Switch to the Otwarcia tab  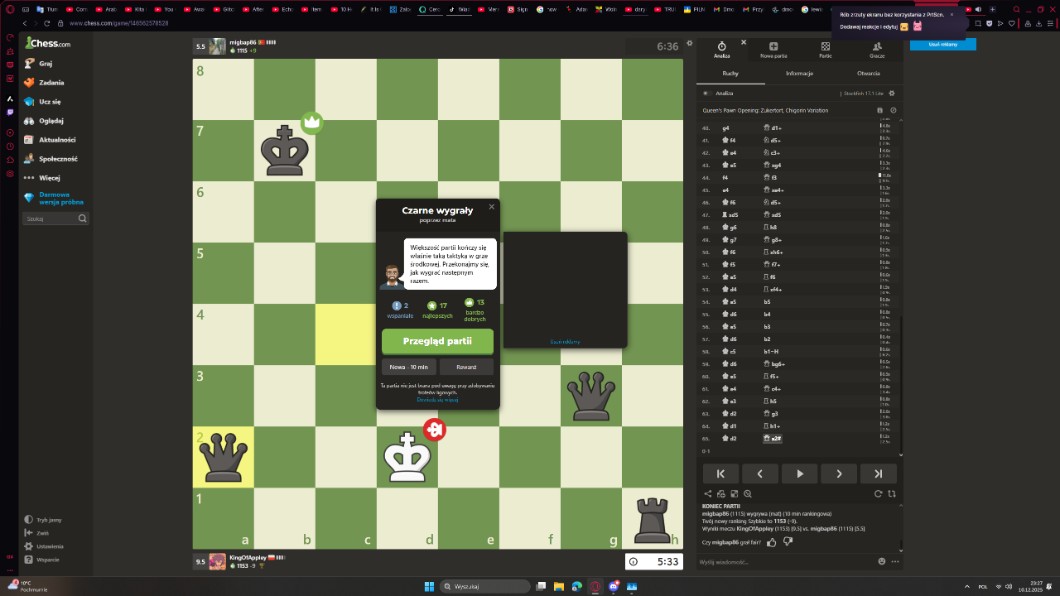click(x=868, y=73)
